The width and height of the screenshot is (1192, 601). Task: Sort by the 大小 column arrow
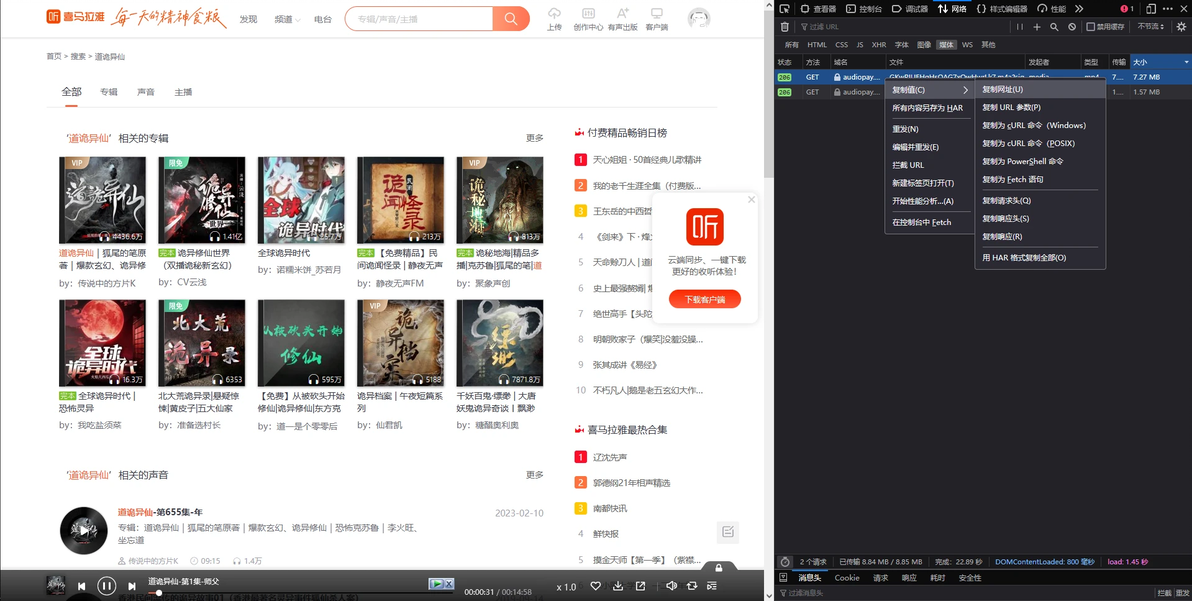point(1186,62)
